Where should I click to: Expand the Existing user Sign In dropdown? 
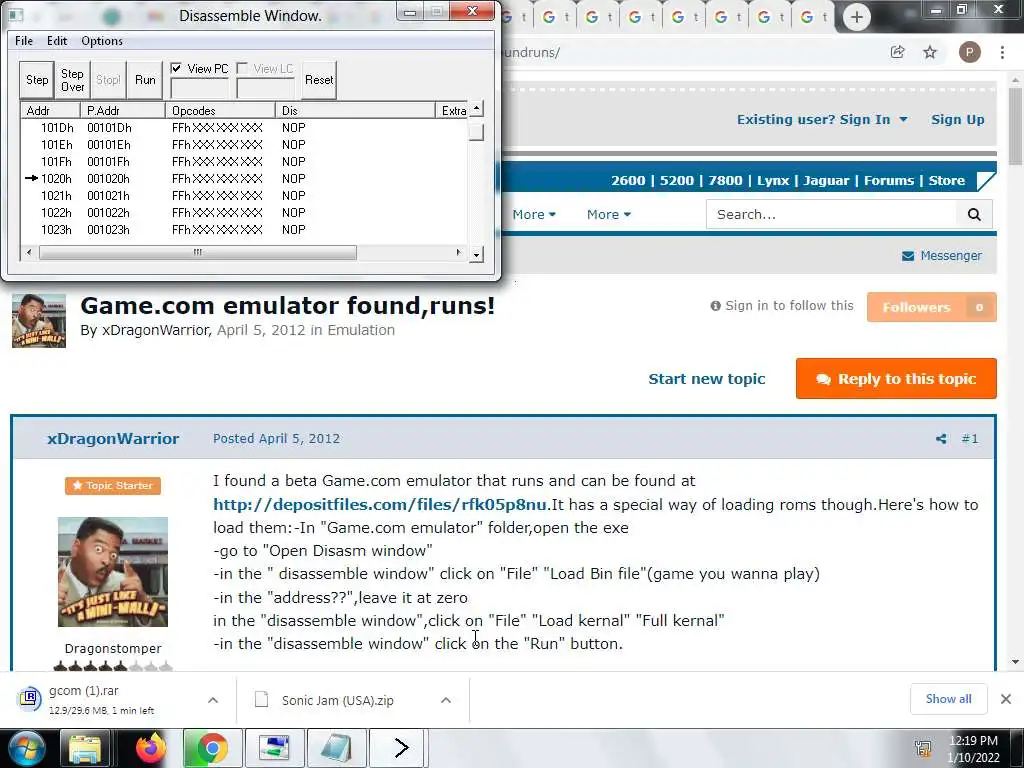pos(822,120)
